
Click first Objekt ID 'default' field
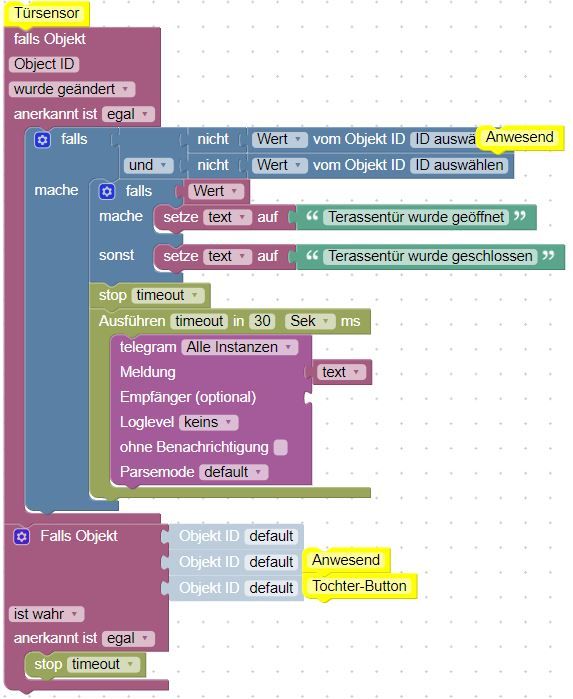(271, 536)
